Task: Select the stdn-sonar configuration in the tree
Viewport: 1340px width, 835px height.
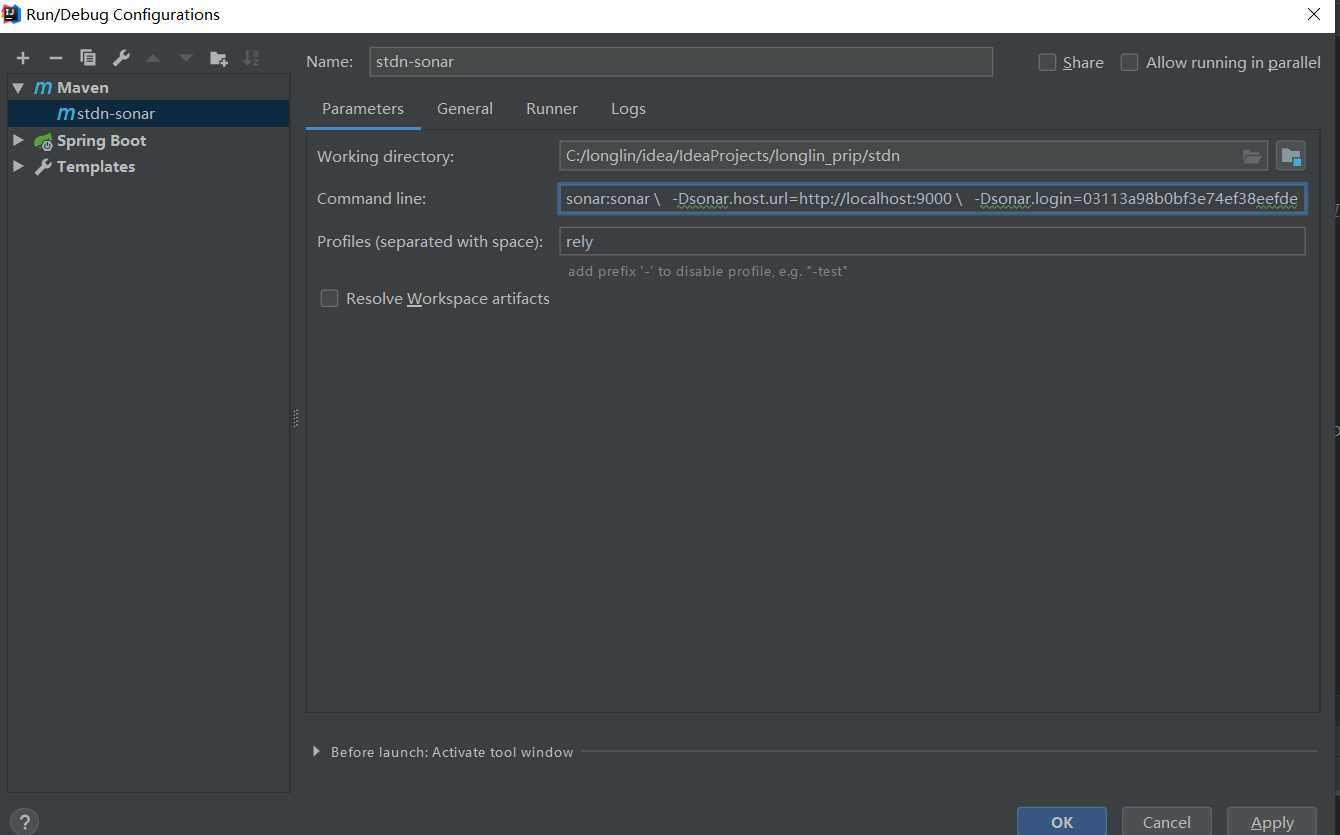Action: pos(148,114)
